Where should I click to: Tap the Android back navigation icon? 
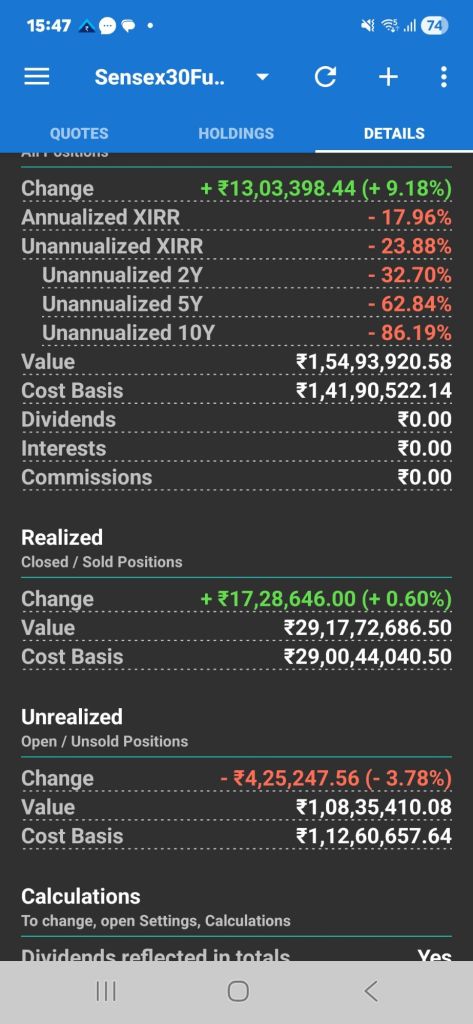pyautogui.click(x=370, y=991)
